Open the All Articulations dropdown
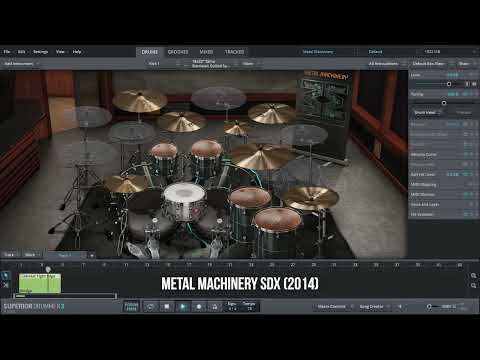 387,63
